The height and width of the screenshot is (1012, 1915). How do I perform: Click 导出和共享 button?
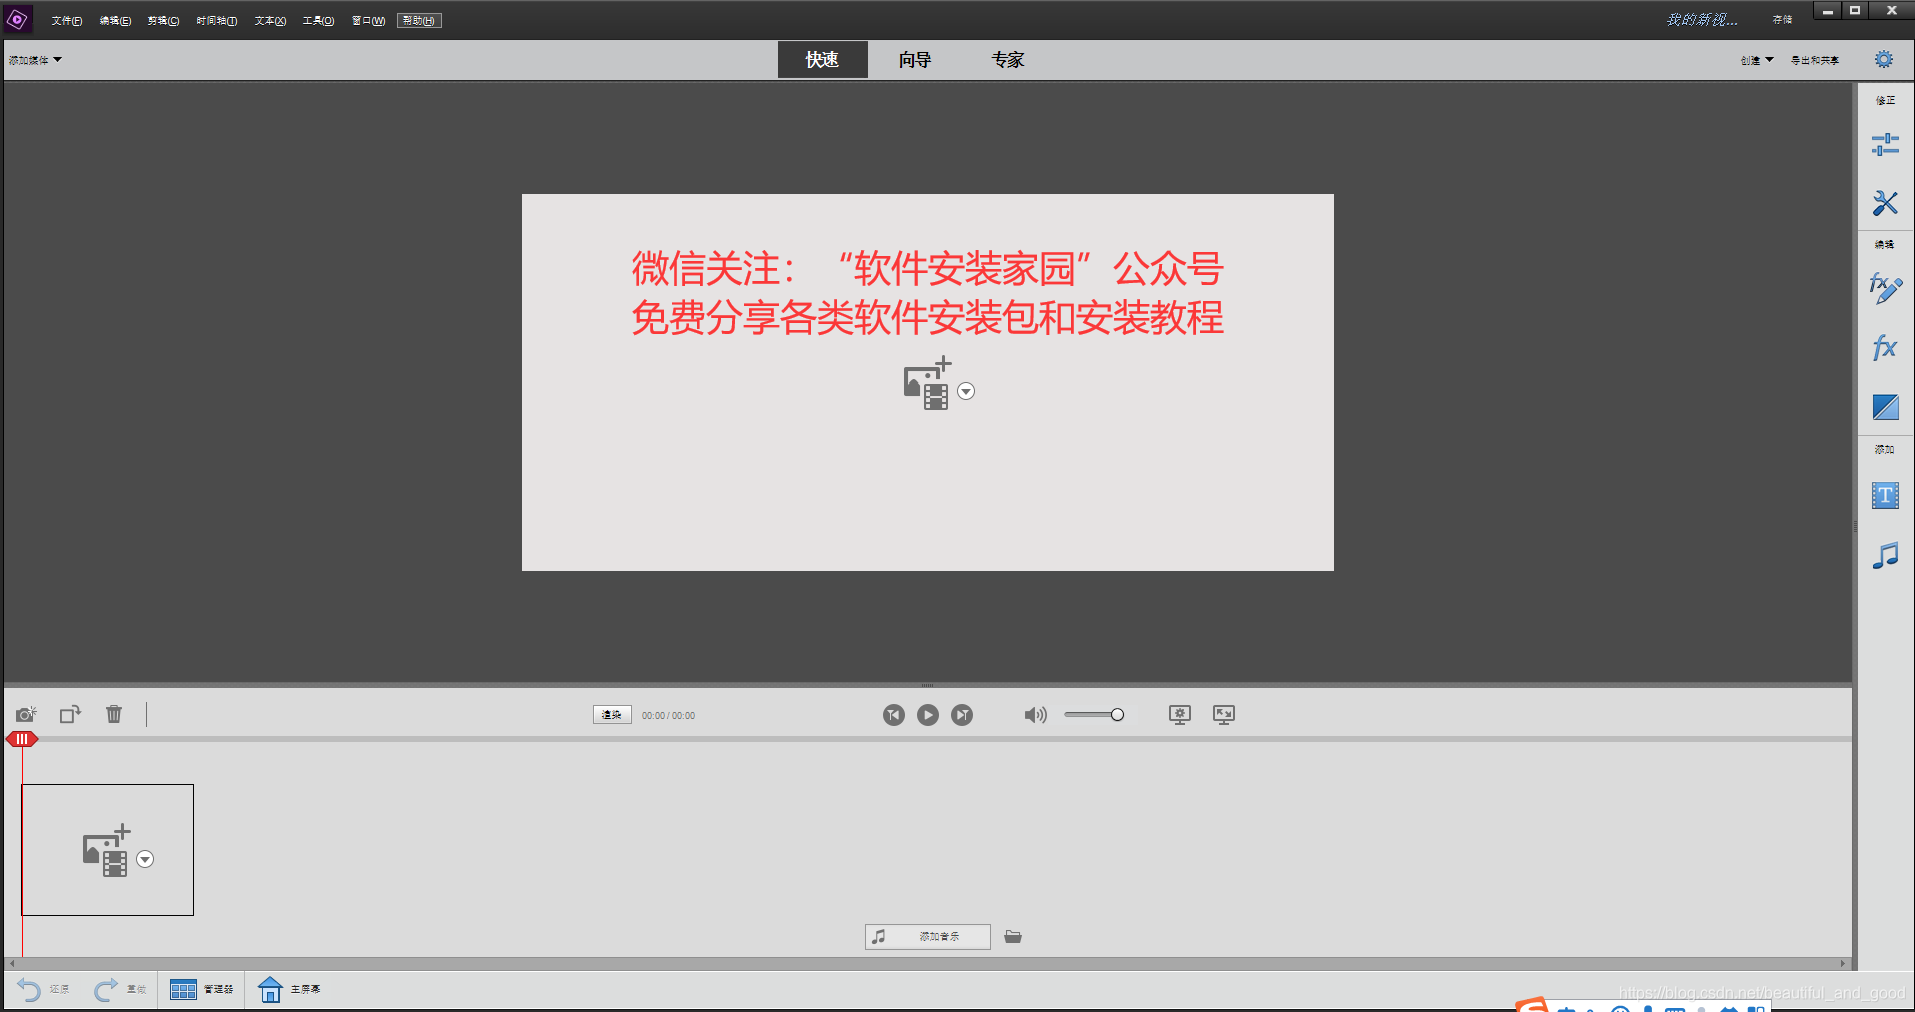tap(1814, 60)
